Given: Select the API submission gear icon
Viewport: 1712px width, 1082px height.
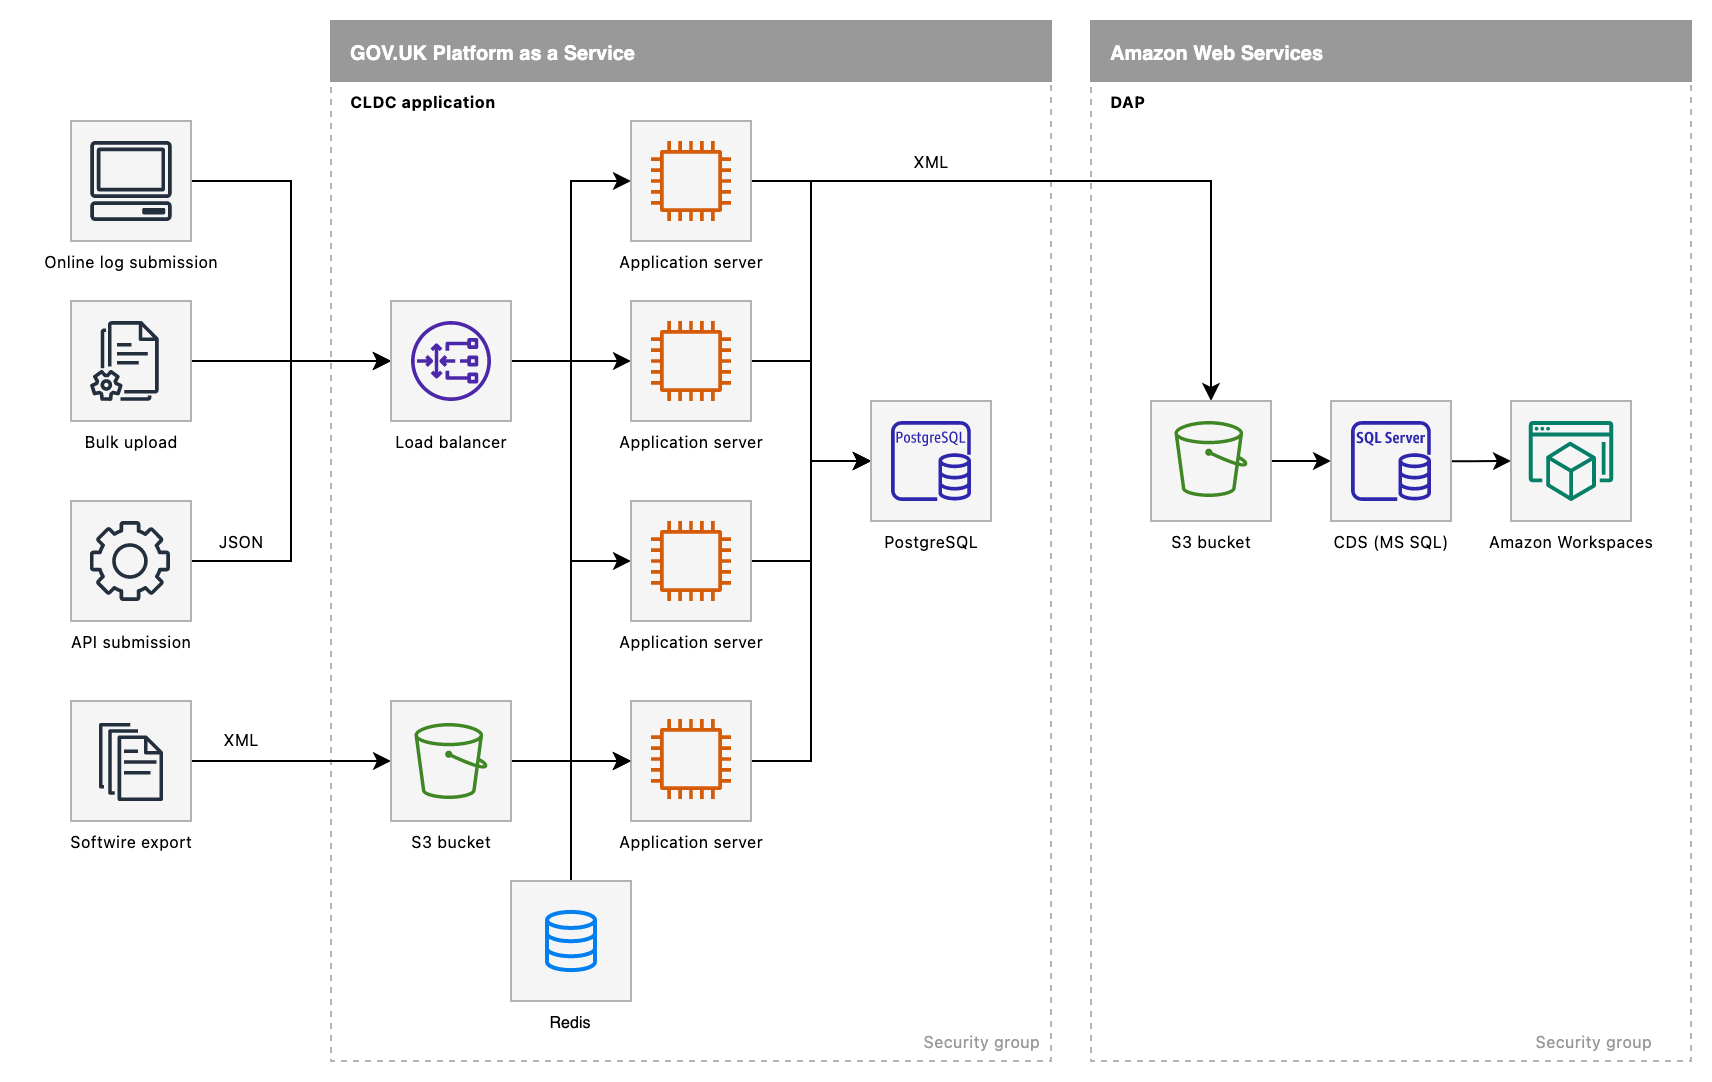Looking at the screenshot, I should coord(130,561).
